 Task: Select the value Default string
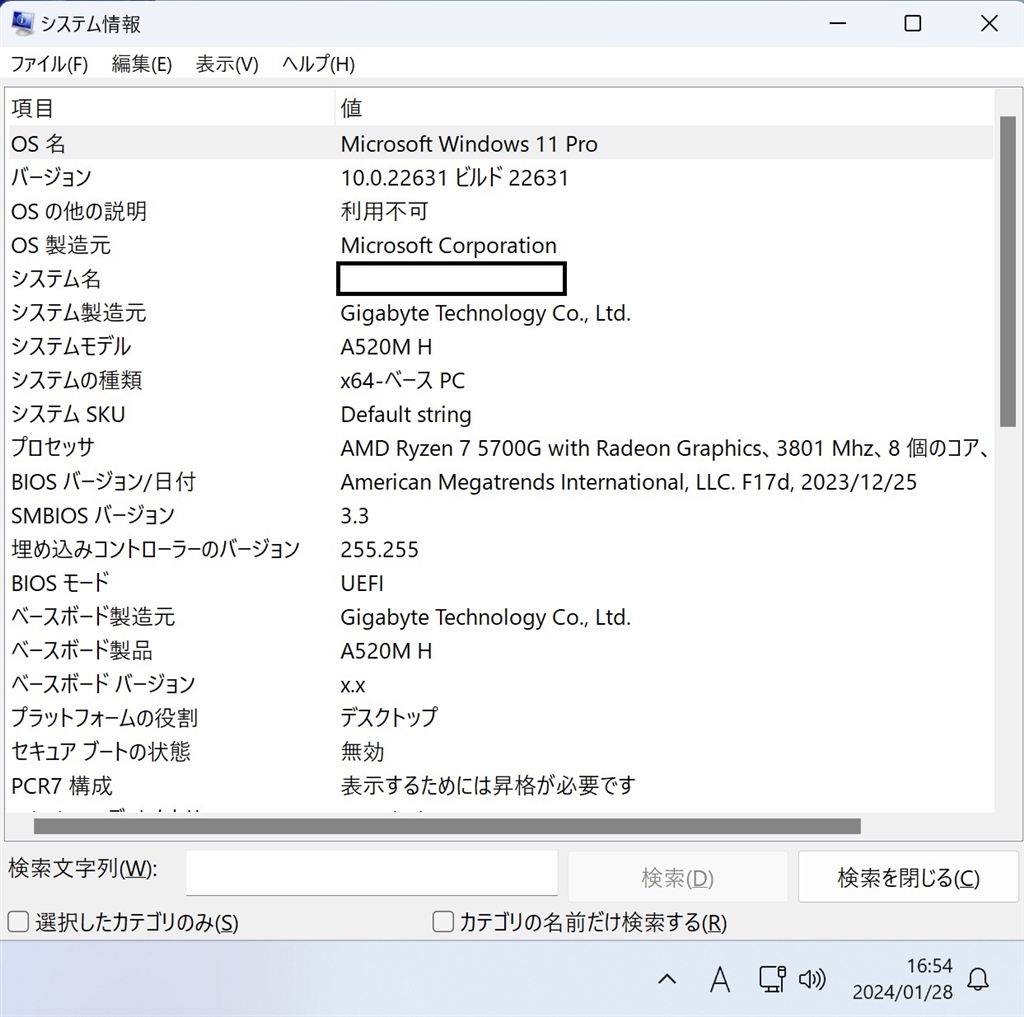click(406, 415)
